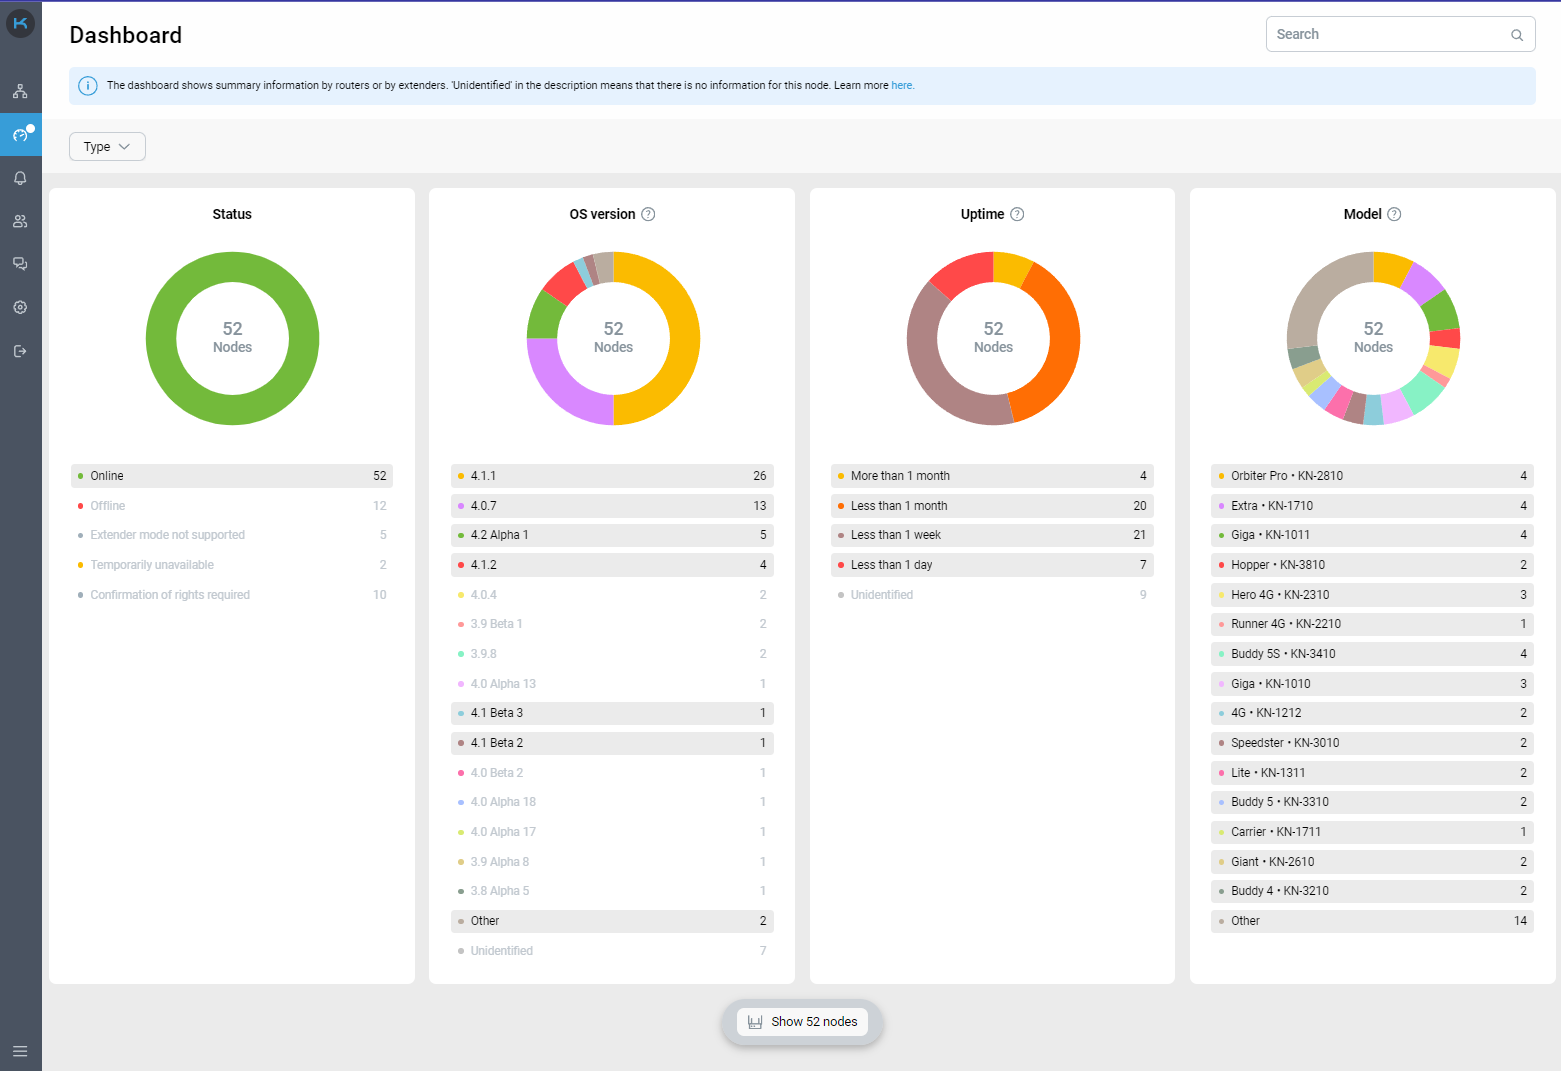Open the Learn more here link
This screenshot has width=1561, height=1071.
(x=901, y=85)
